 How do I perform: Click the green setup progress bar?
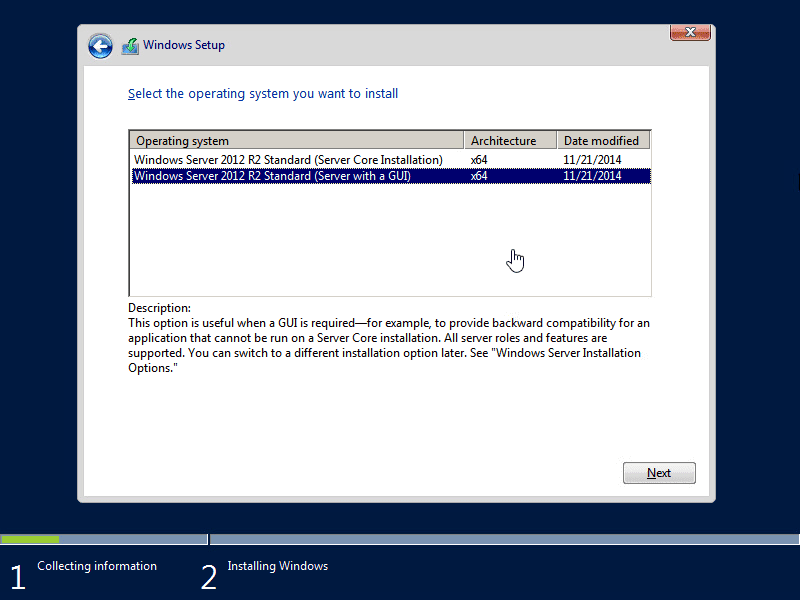[x=30, y=539]
